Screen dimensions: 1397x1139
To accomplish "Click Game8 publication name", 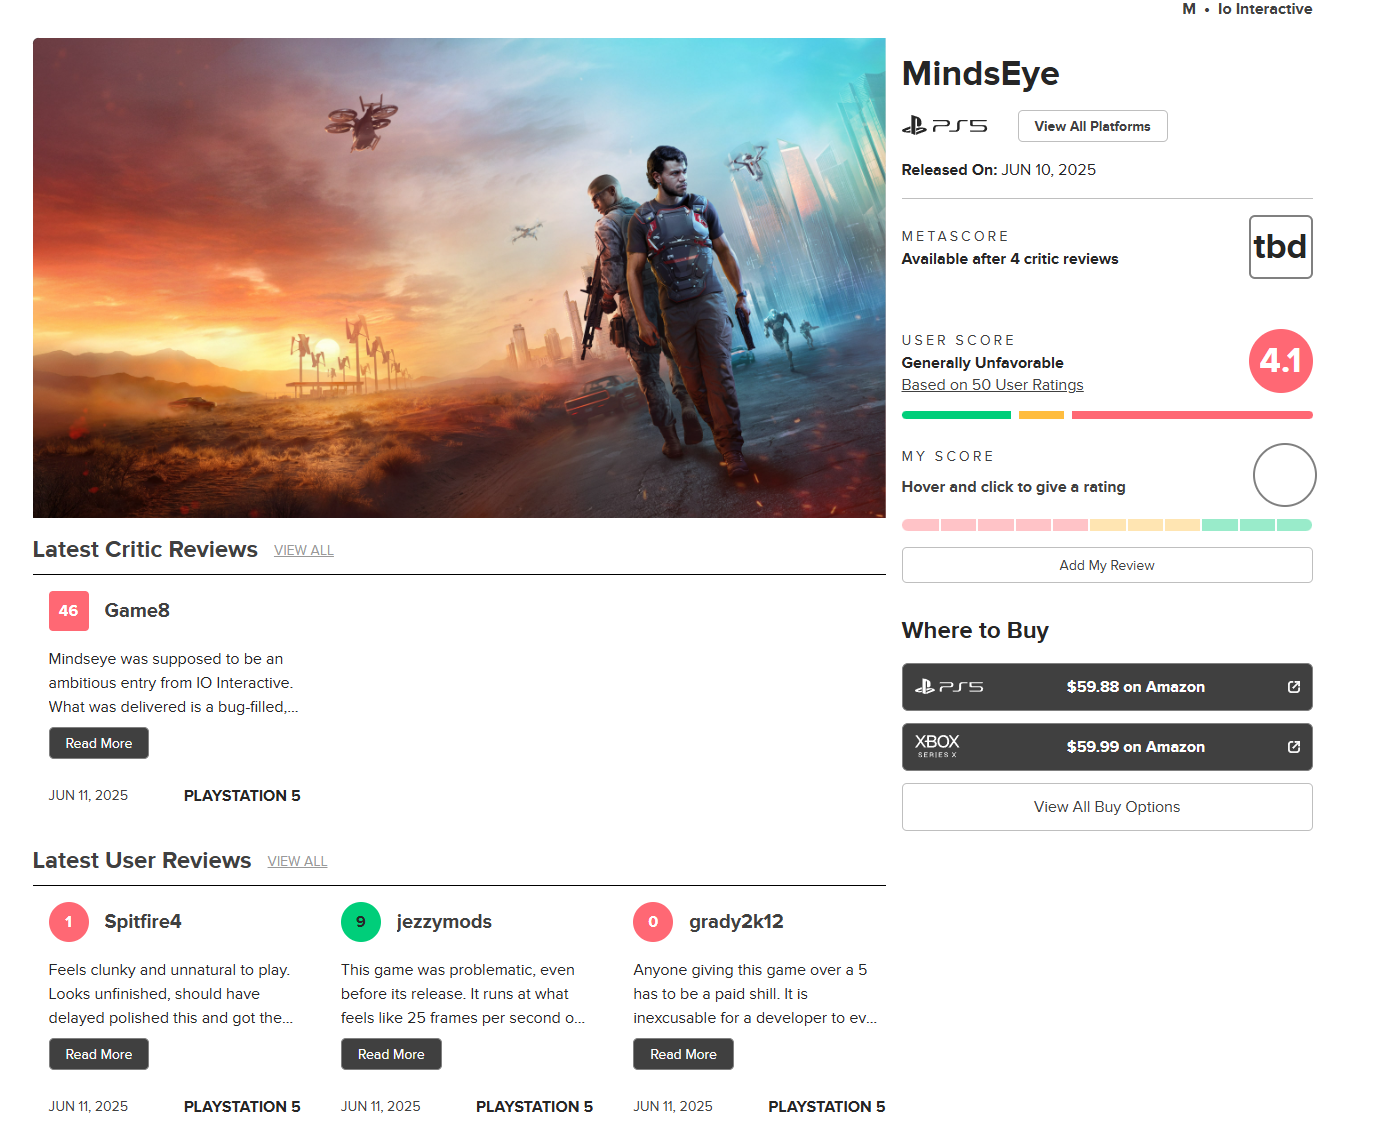I will tap(137, 611).
